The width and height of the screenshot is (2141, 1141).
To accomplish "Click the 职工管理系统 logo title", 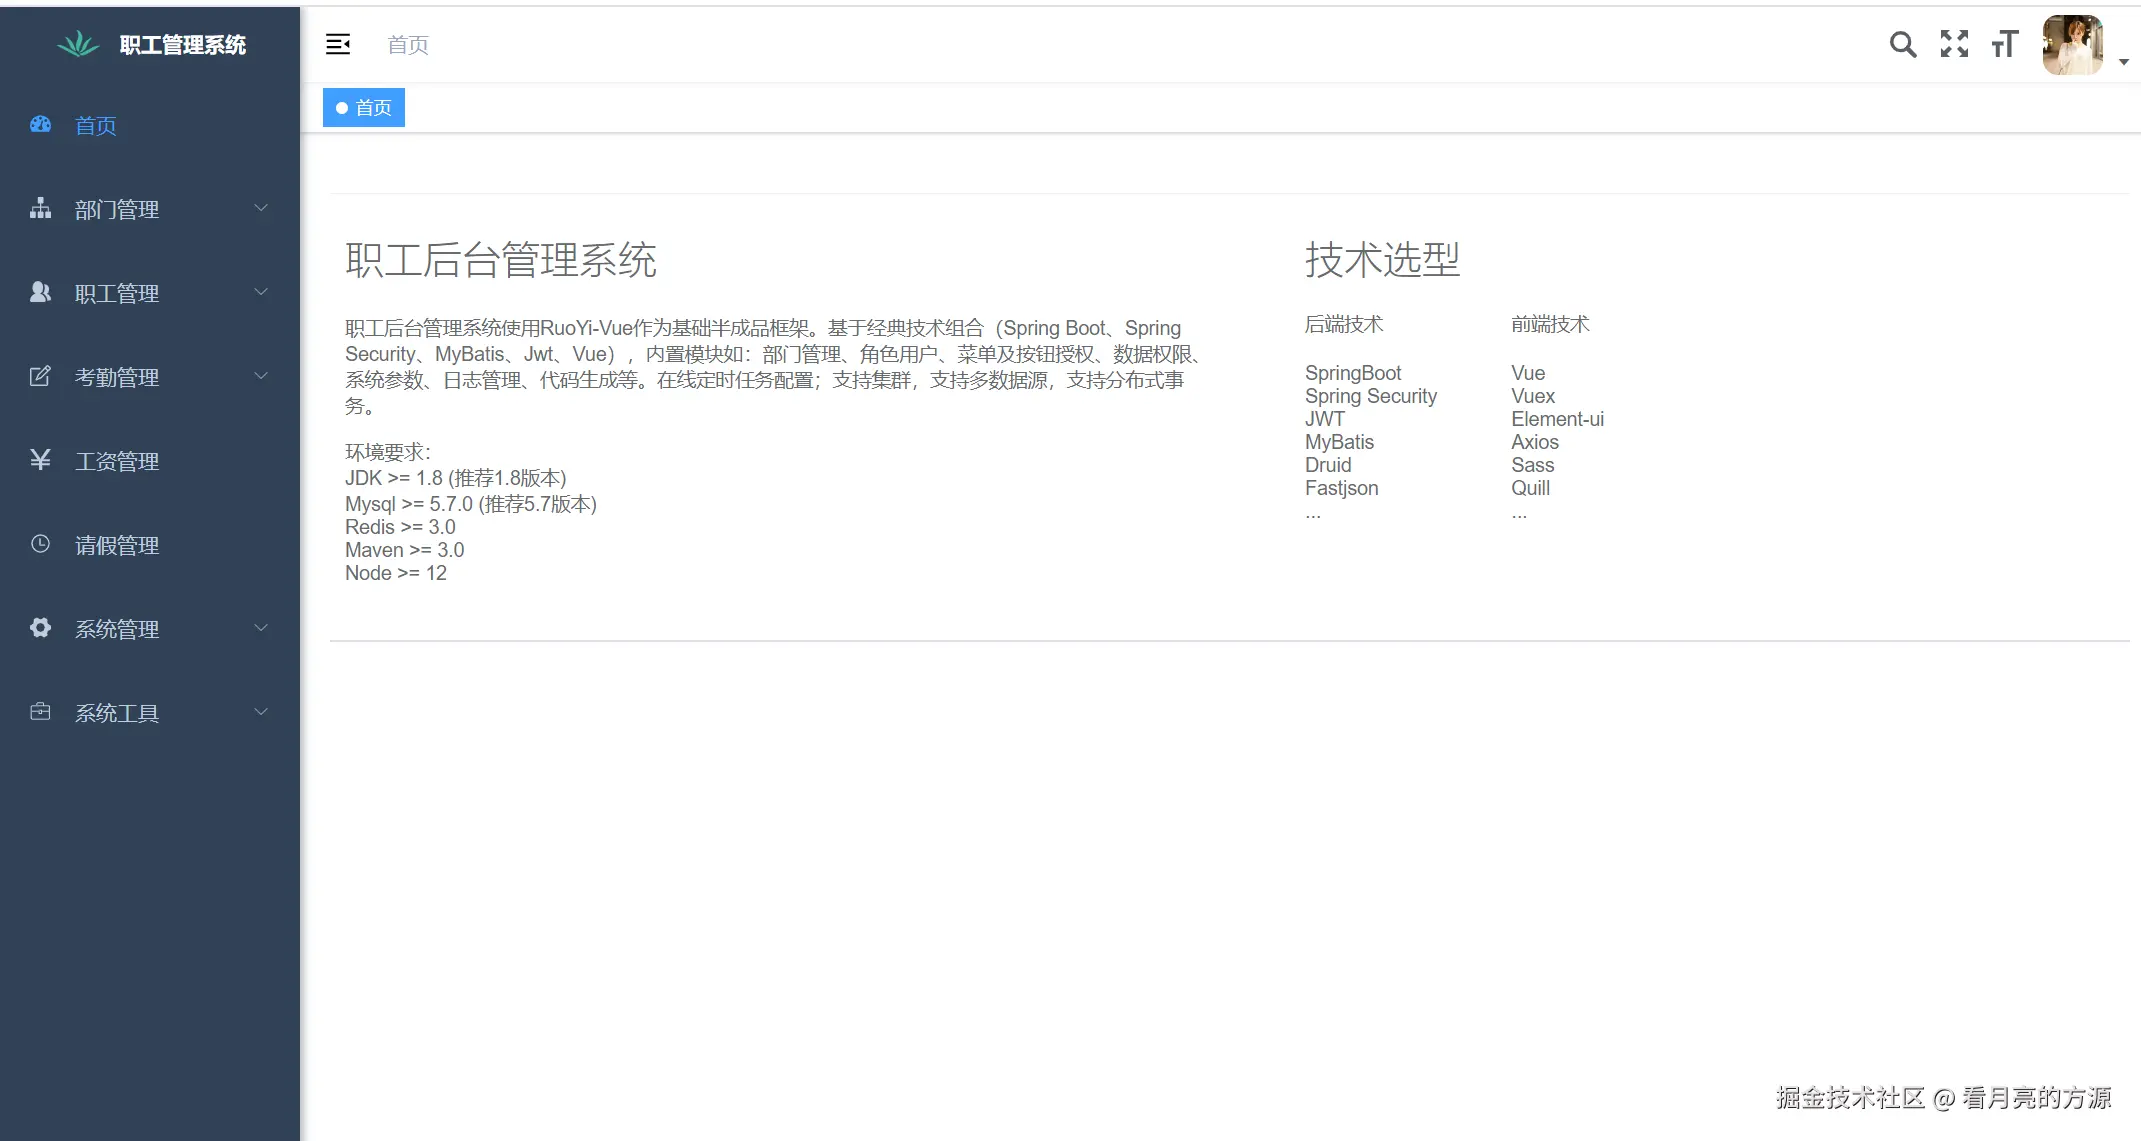I will click(182, 45).
